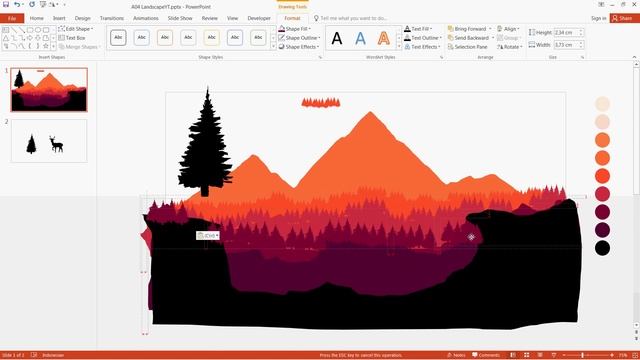Start Slide Show from status bar icon
Screen dimensions: 640x360
pyautogui.click(x=554, y=355)
